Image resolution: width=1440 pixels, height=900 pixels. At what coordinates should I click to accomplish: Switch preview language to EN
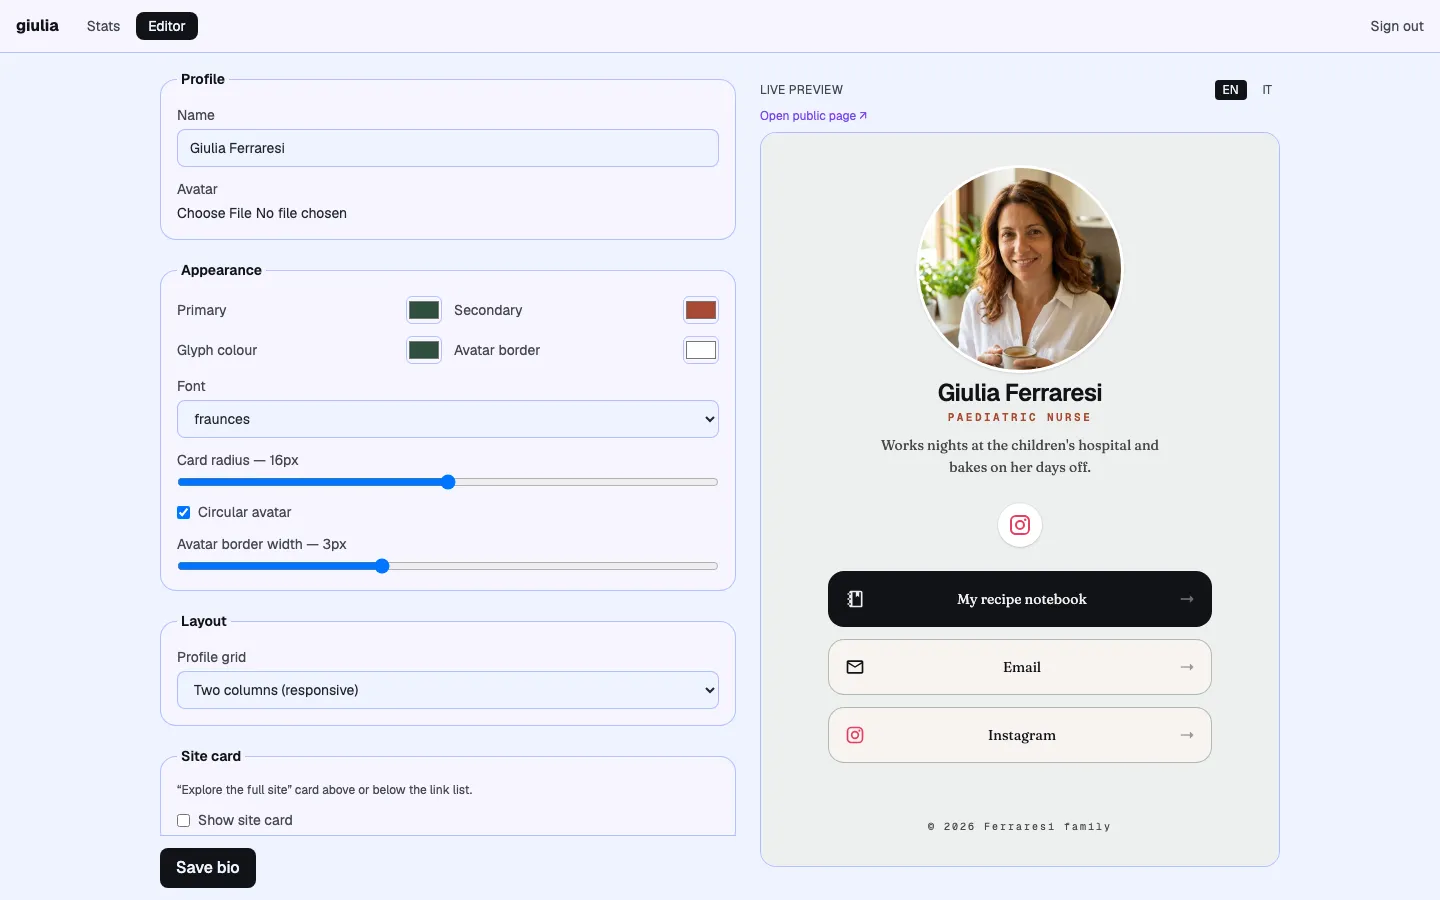(1231, 90)
